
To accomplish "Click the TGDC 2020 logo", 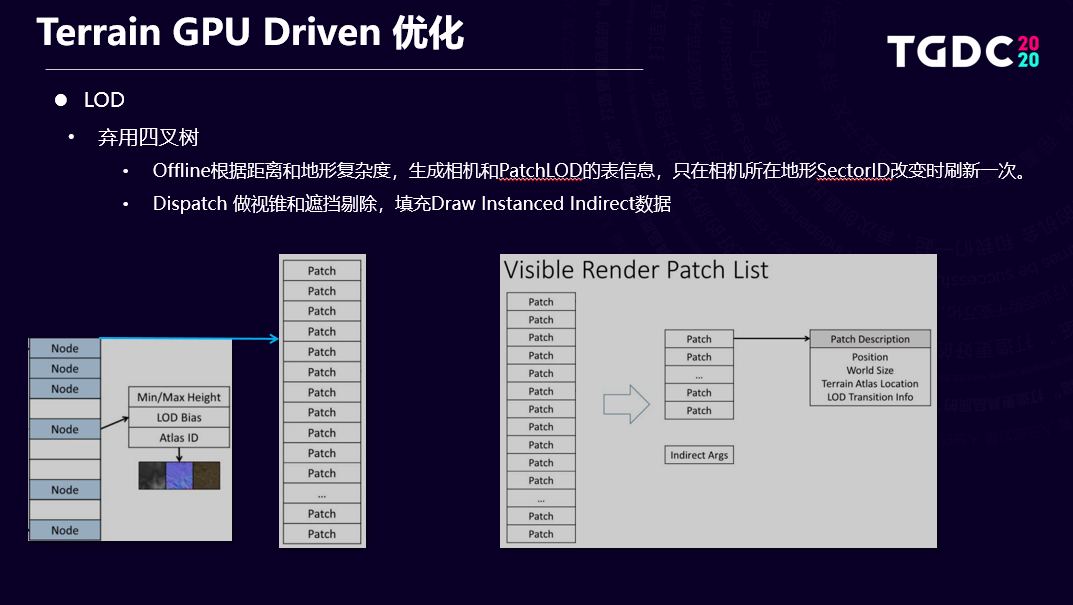I will coord(963,51).
